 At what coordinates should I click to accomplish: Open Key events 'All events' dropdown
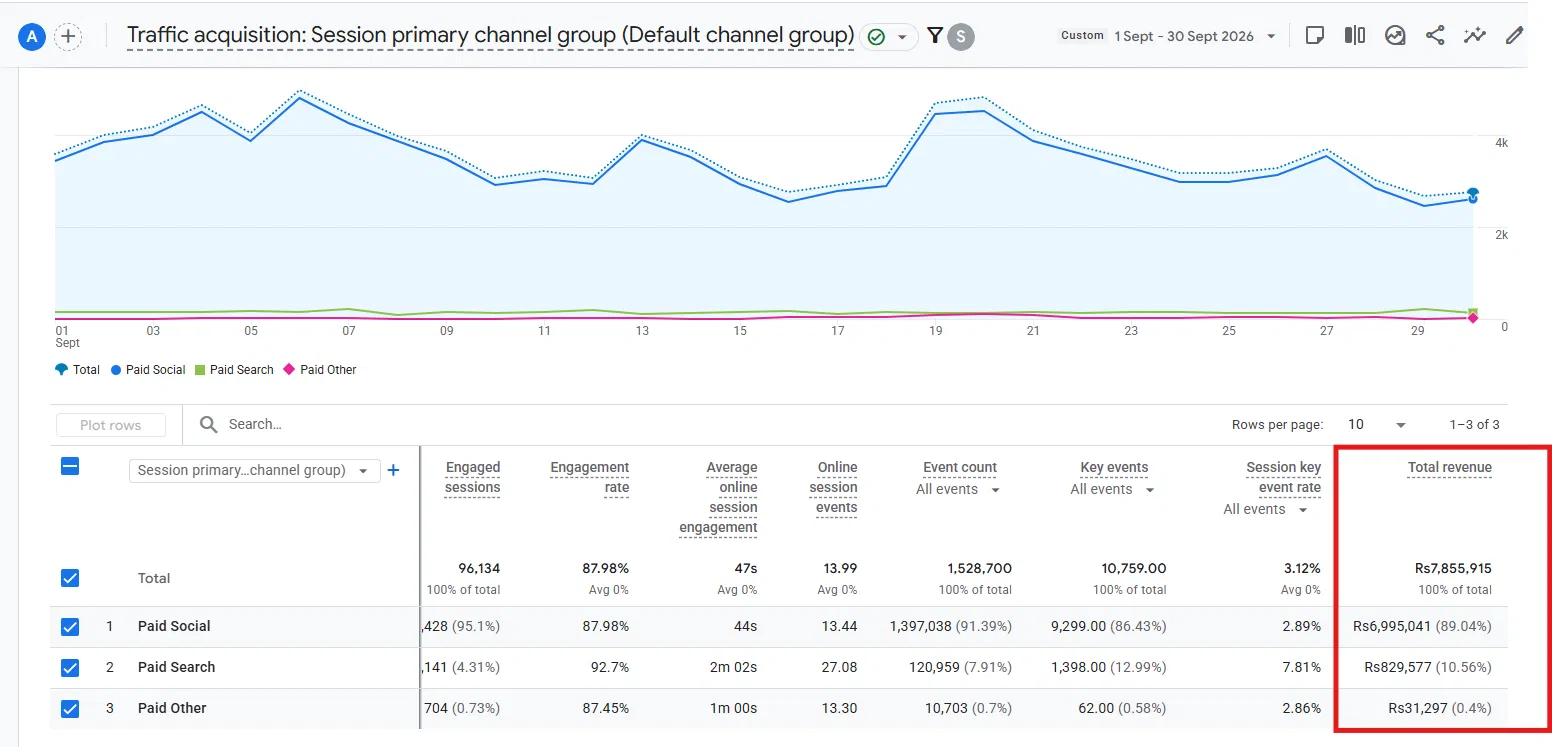[1112, 490]
